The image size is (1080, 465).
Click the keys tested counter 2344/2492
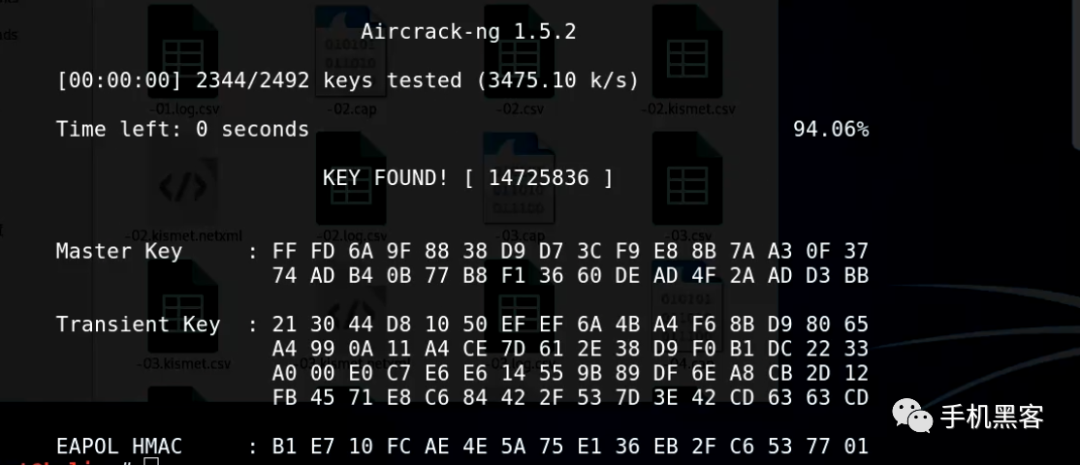click(253, 81)
